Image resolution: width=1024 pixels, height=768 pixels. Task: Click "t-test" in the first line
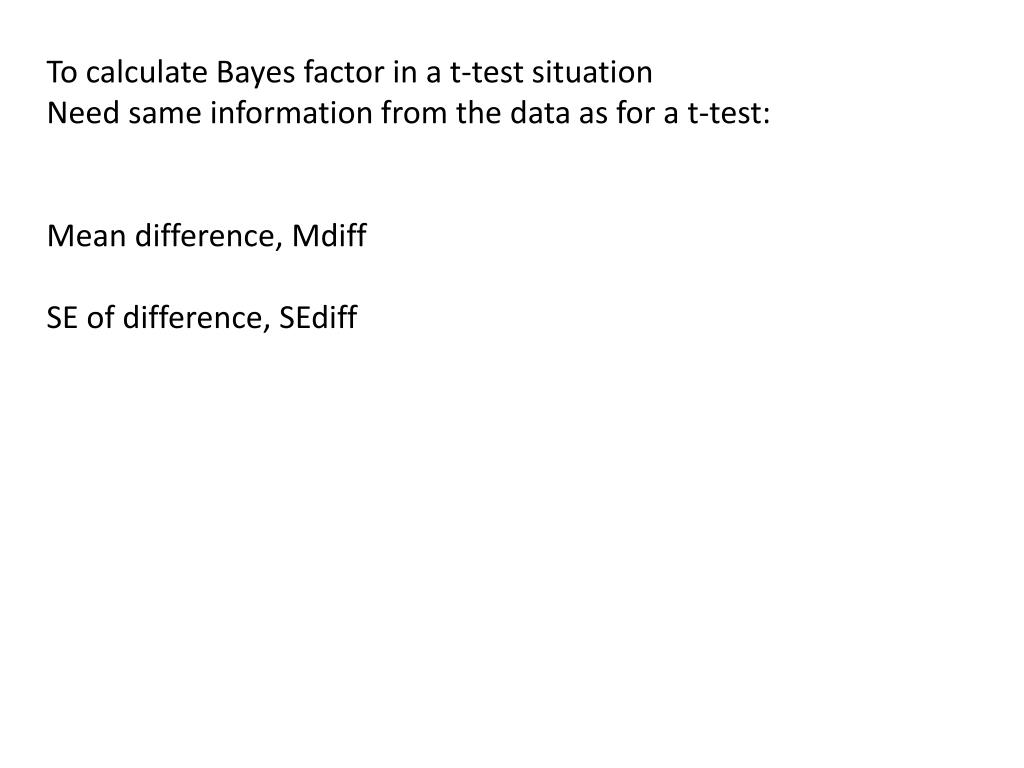(487, 72)
